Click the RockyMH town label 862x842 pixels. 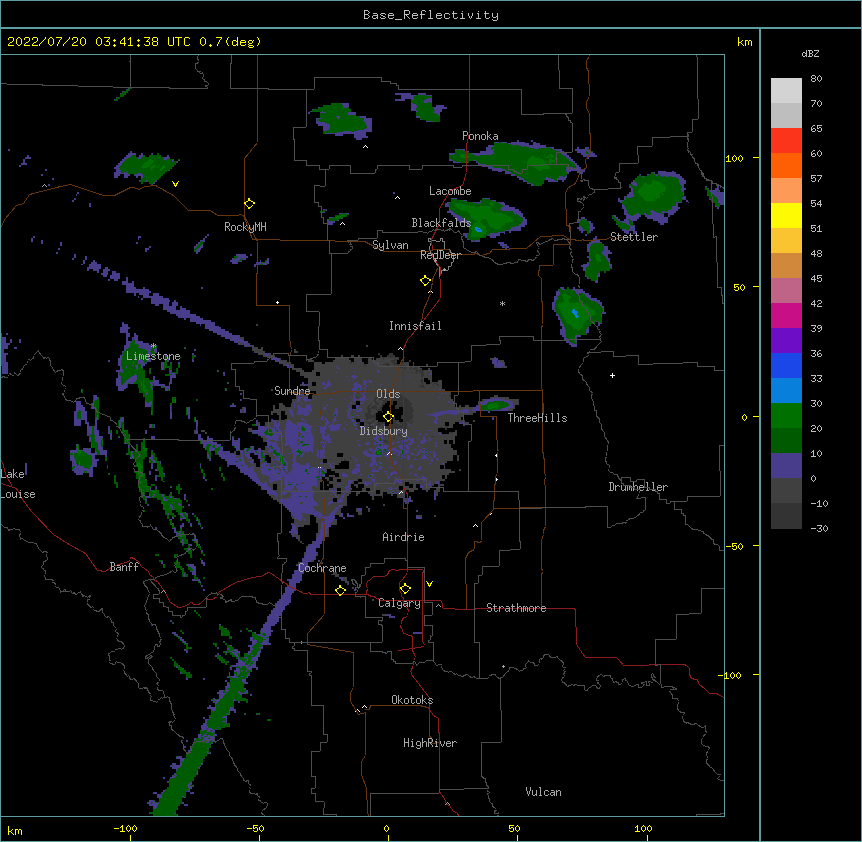click(x=245, y=227)
